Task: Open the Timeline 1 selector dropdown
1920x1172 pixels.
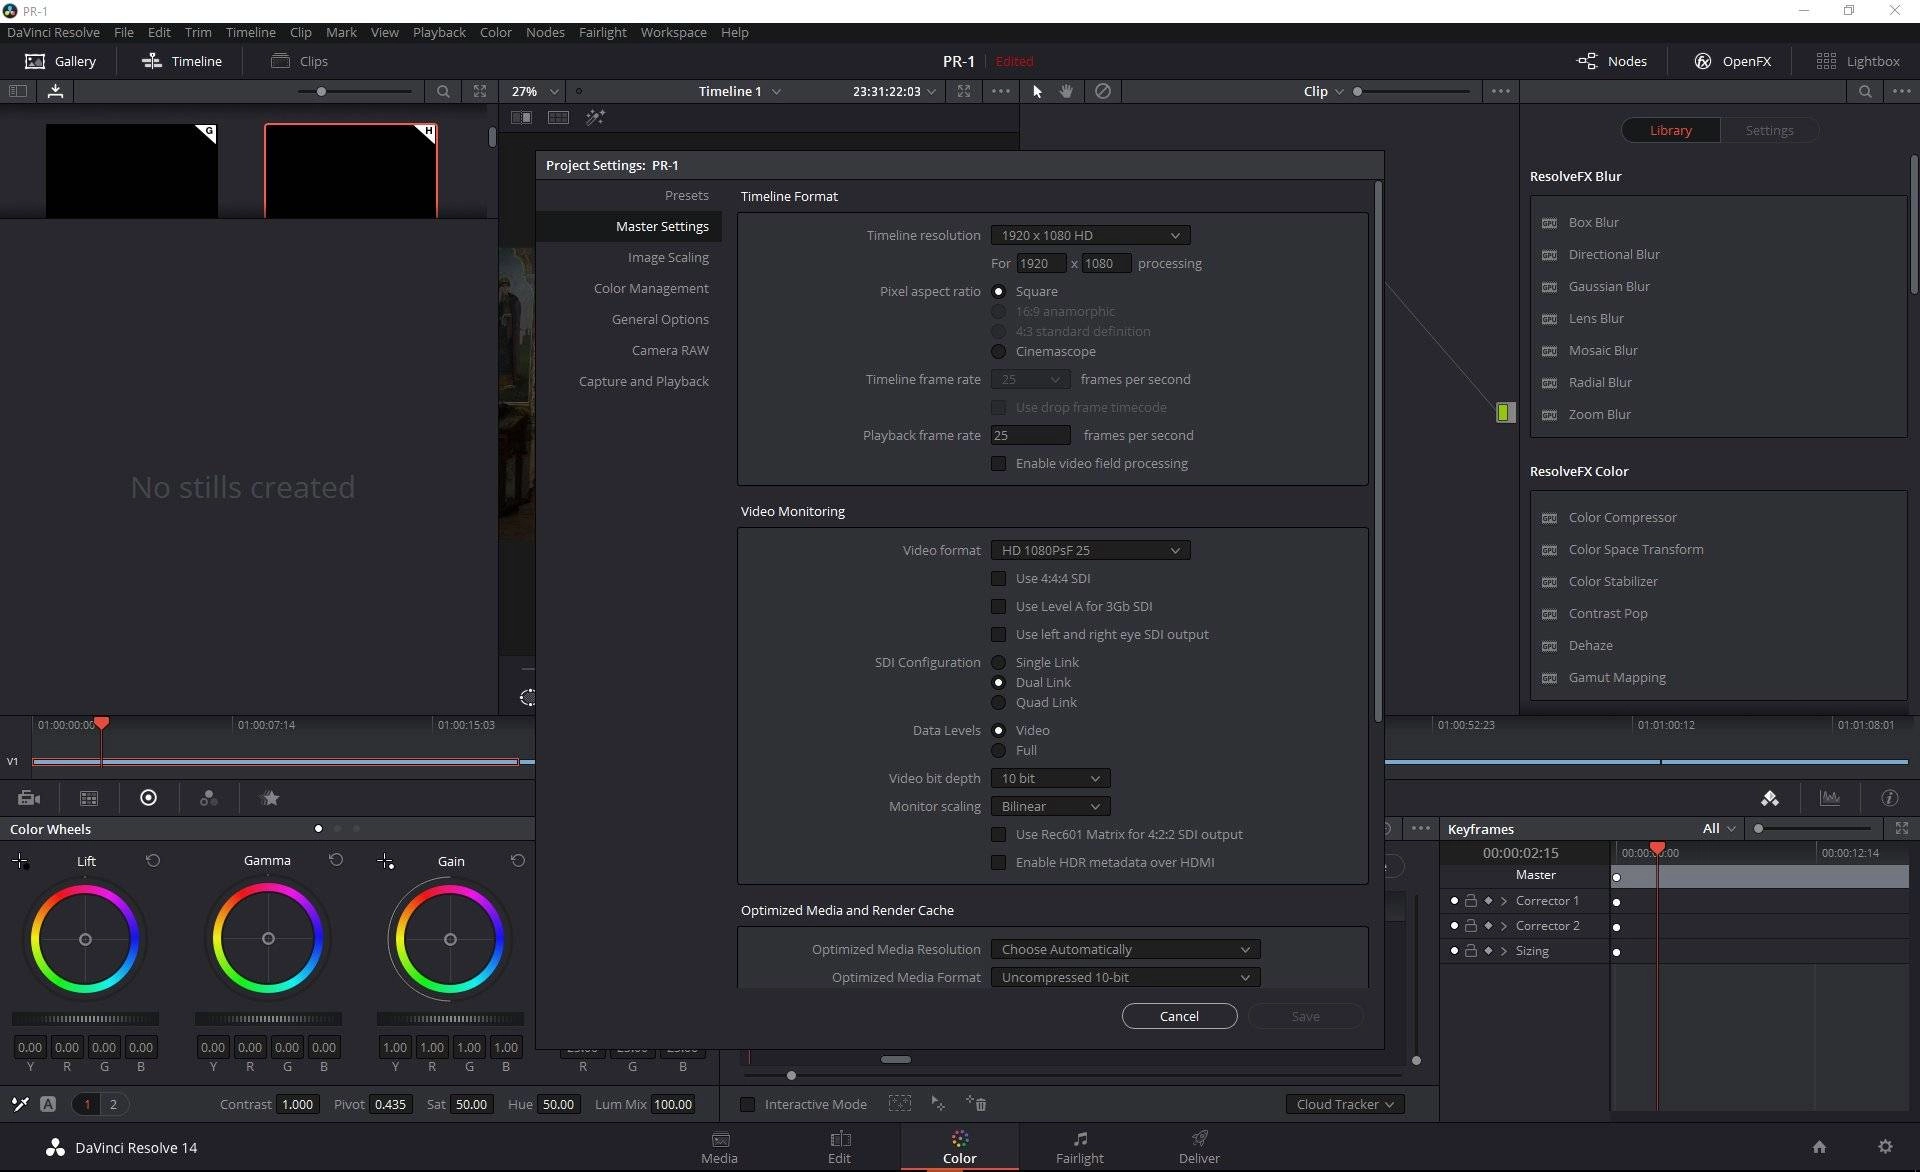Action: pyautogui.click(x=739, y=91)
